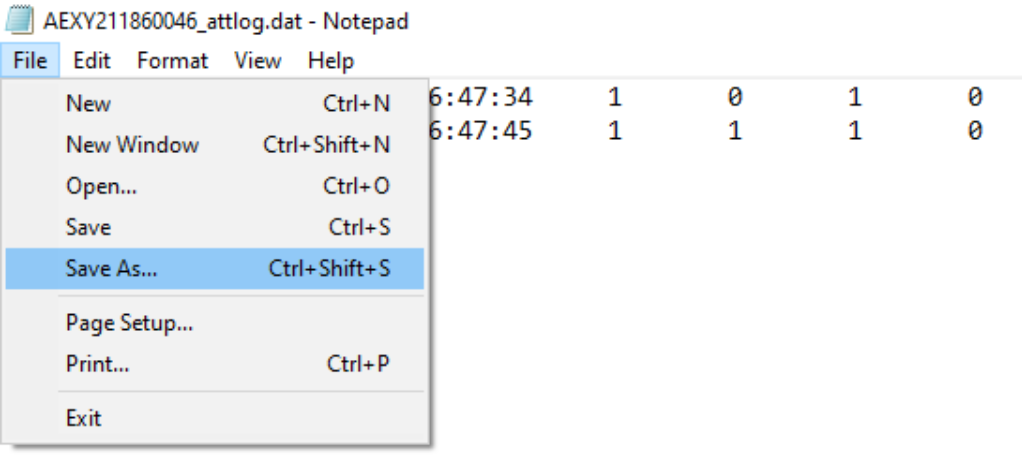Image resolution: width=1022 pixels, height=468 pixels.
Task: Open the Format menu
Action: [172, 61]
